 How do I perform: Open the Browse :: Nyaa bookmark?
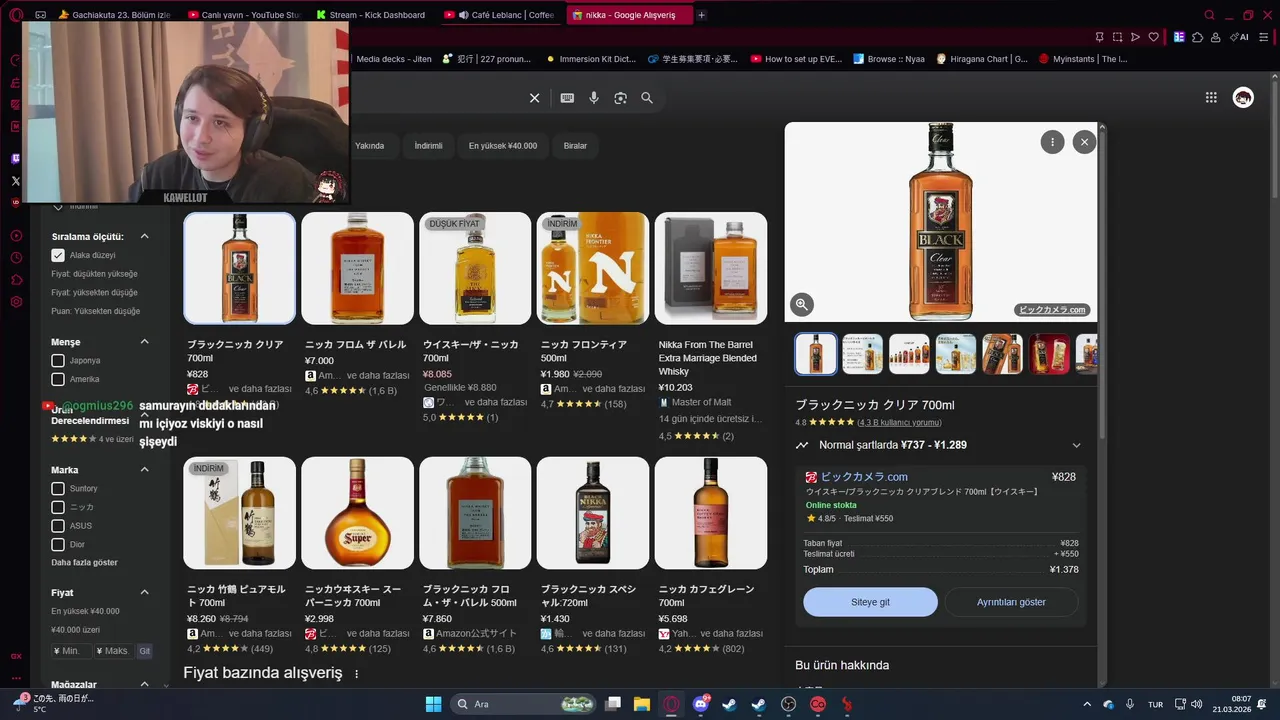(888, 59)
